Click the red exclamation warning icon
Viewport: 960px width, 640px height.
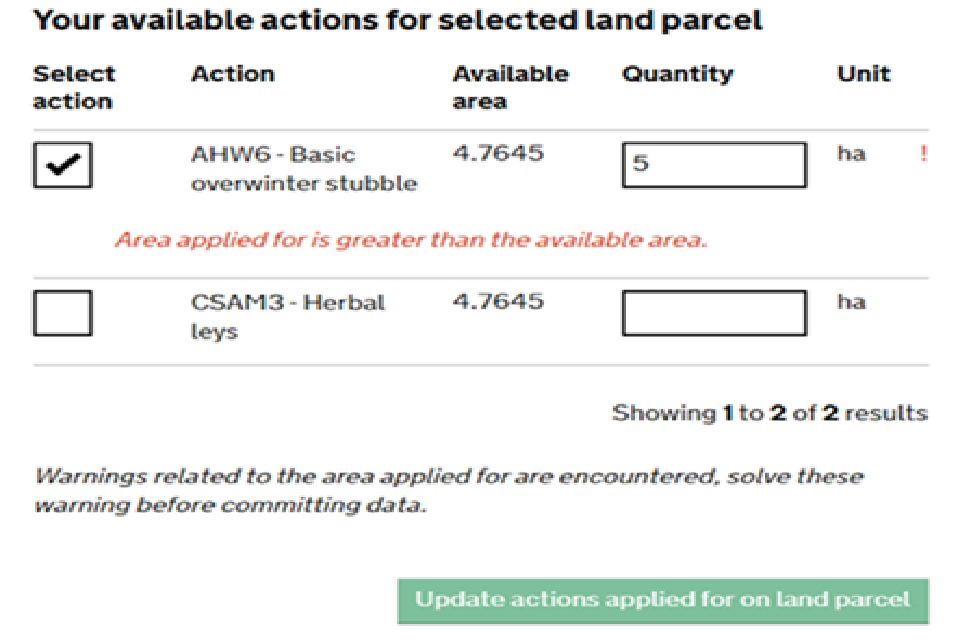click(x=923, y=155)
